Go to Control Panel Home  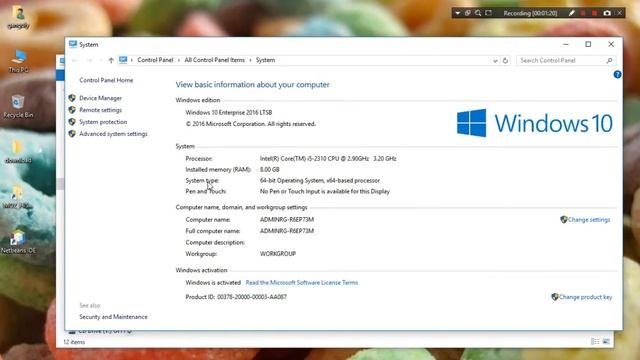tap(106, 80)
